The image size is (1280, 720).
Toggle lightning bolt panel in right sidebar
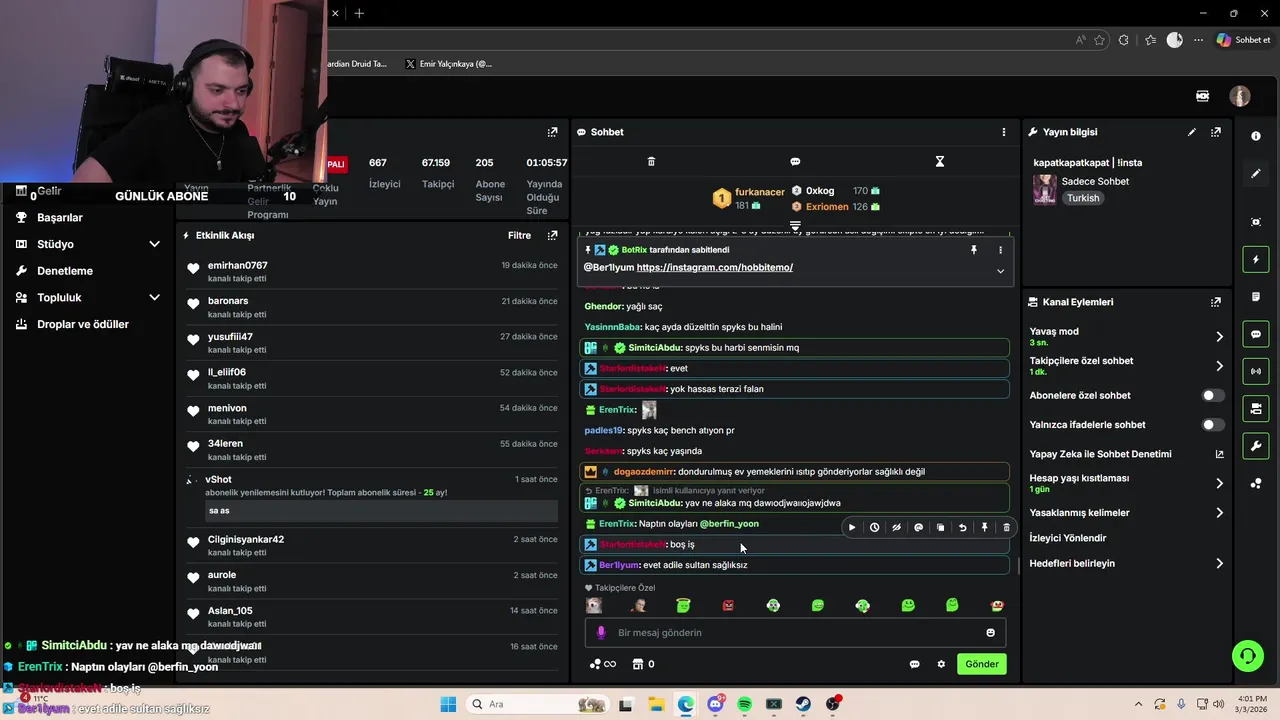coord(1256,260)
